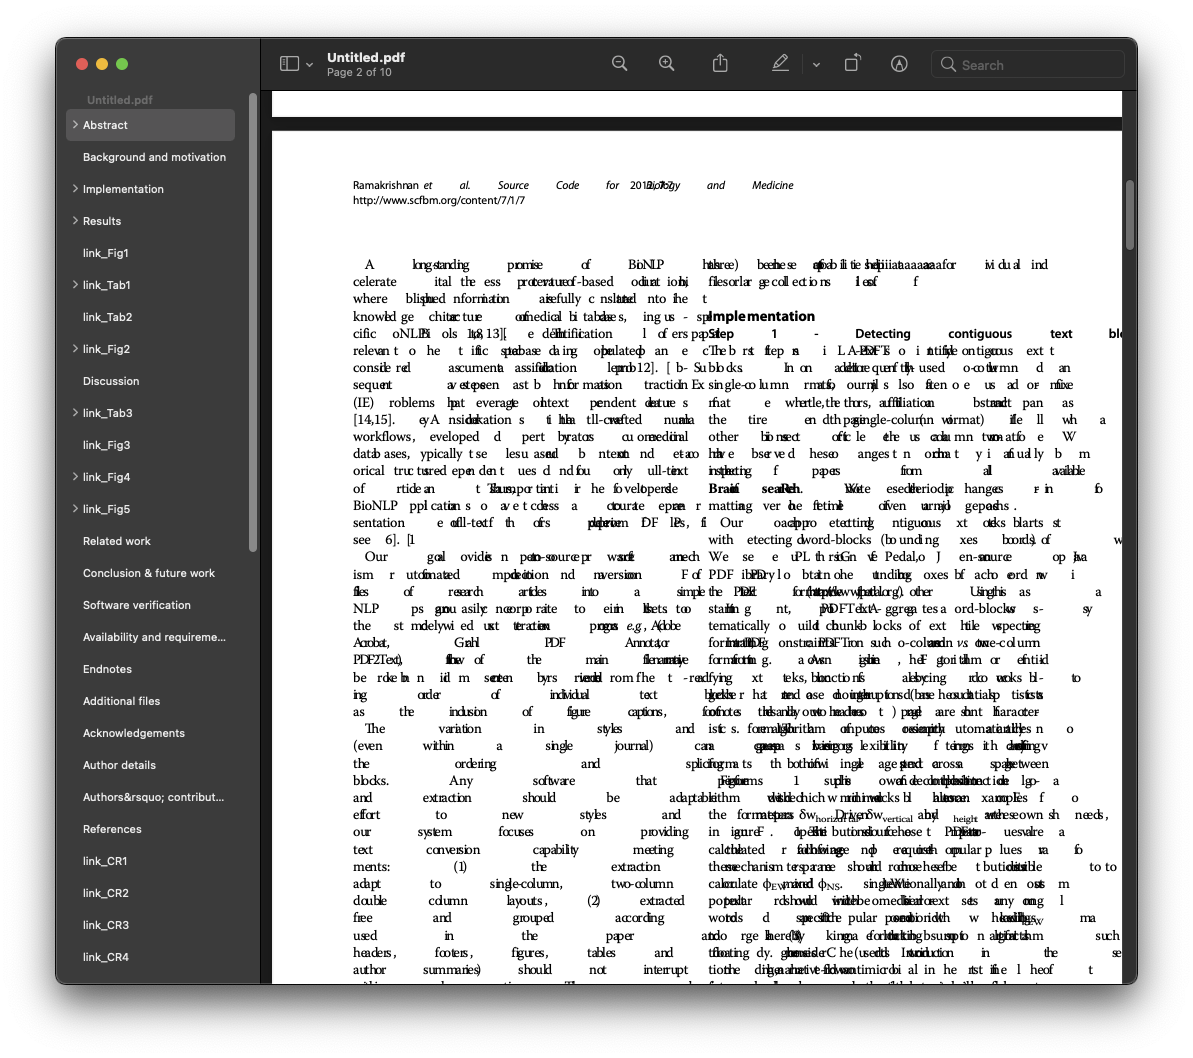Click the Zoom In magnifier icon

(x=666, y=63)
